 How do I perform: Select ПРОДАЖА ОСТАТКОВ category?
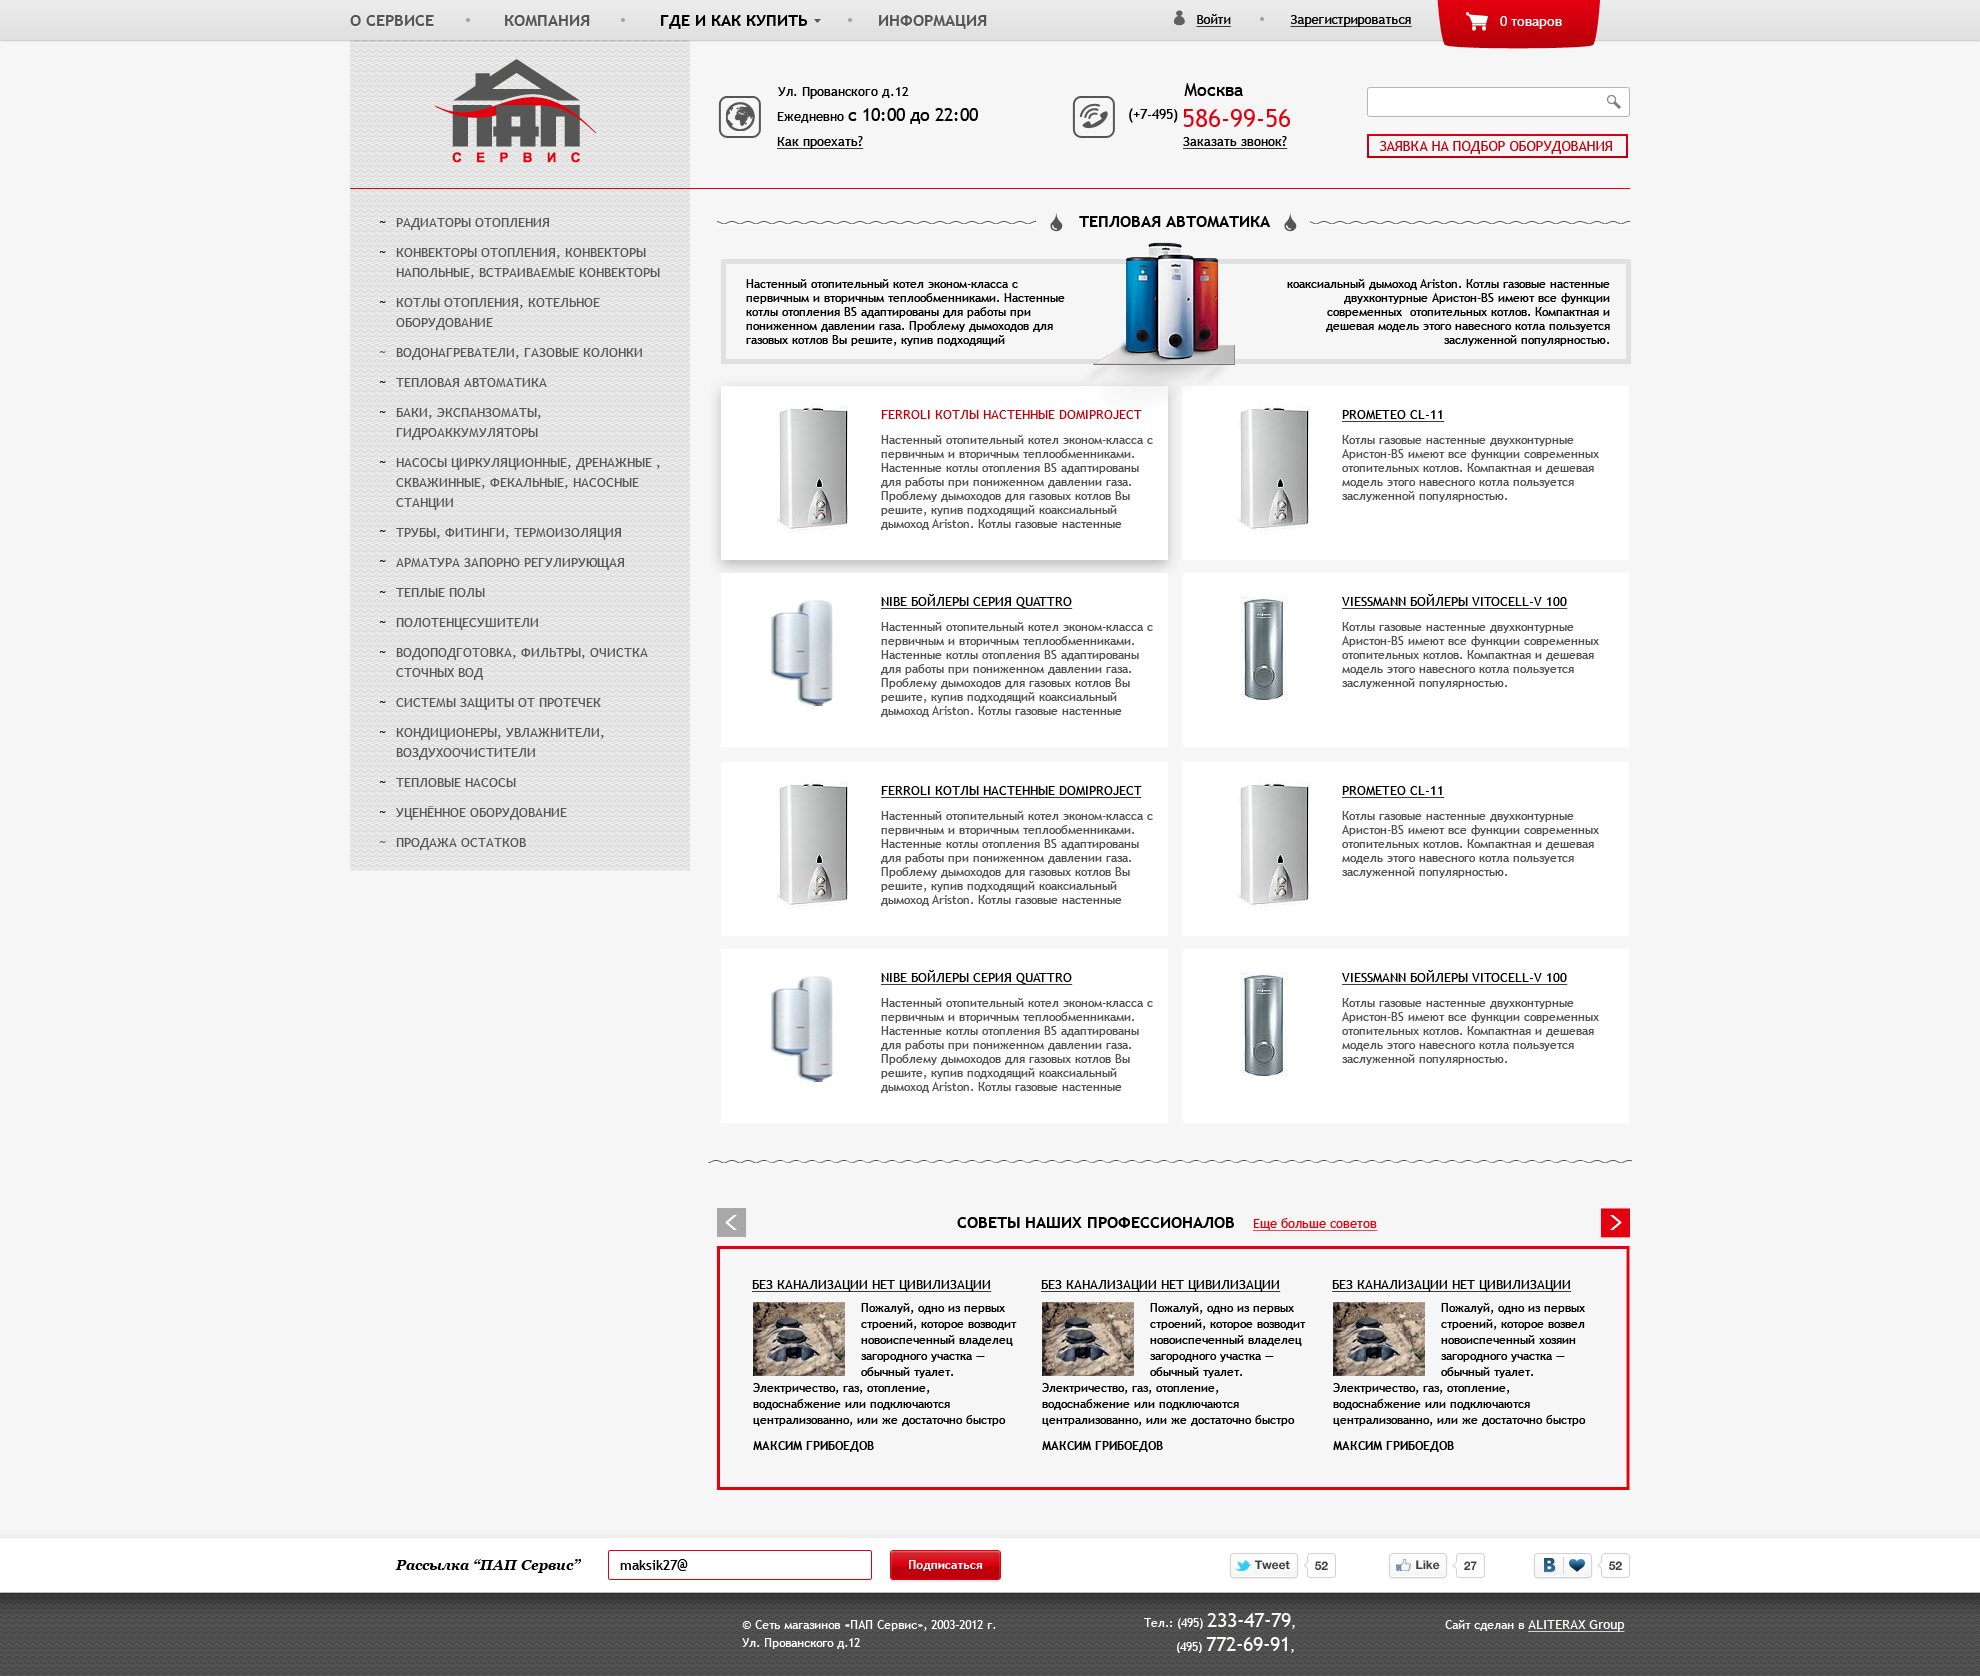coord(461,842)
